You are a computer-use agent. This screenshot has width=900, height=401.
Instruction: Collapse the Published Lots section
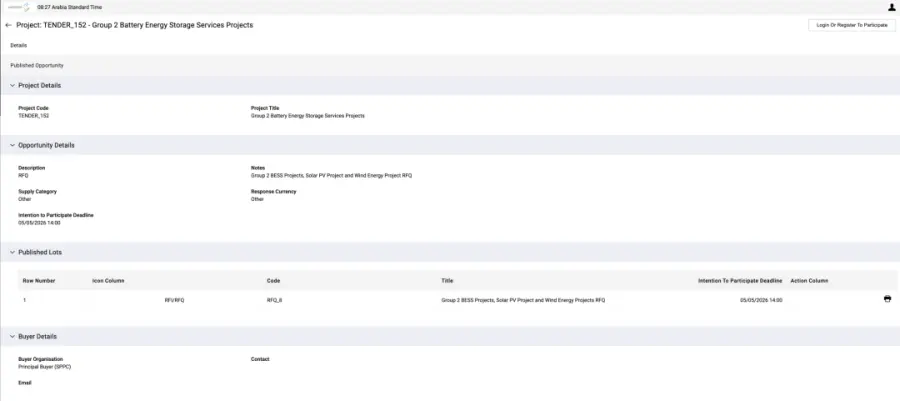tap(13, 252)
